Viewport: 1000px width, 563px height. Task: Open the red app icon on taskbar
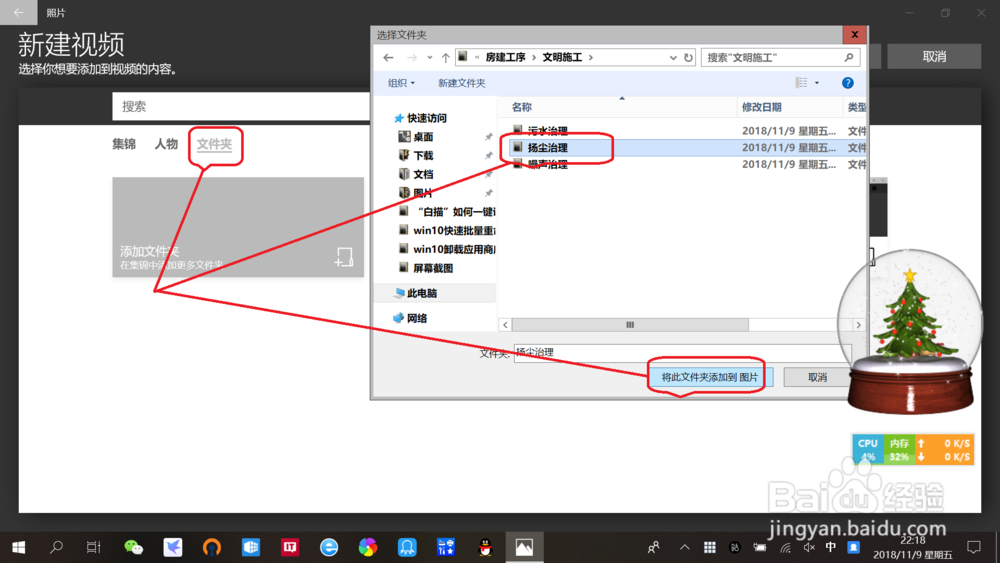click(290, 547)
